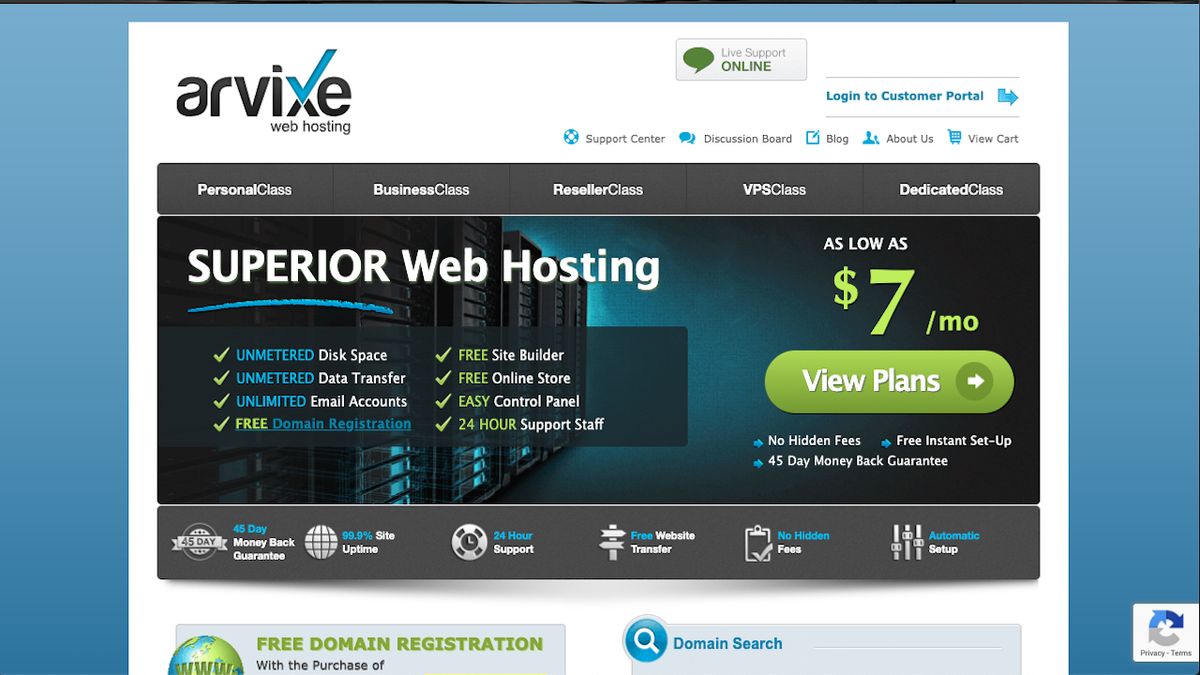Select the 99.9% Site Uptime globe icon

coord(322,541)
